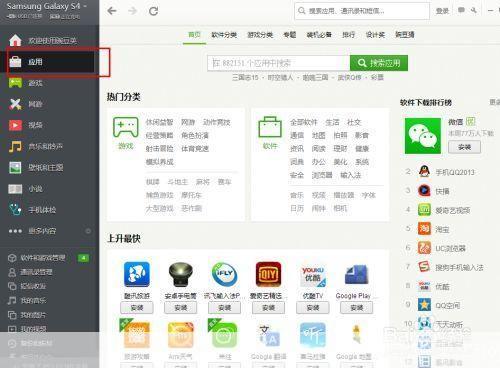The width and height of the screenshot is (500, 368).
Task: Click the green 游戏 gamepad category icon
Action: (126, 127)
